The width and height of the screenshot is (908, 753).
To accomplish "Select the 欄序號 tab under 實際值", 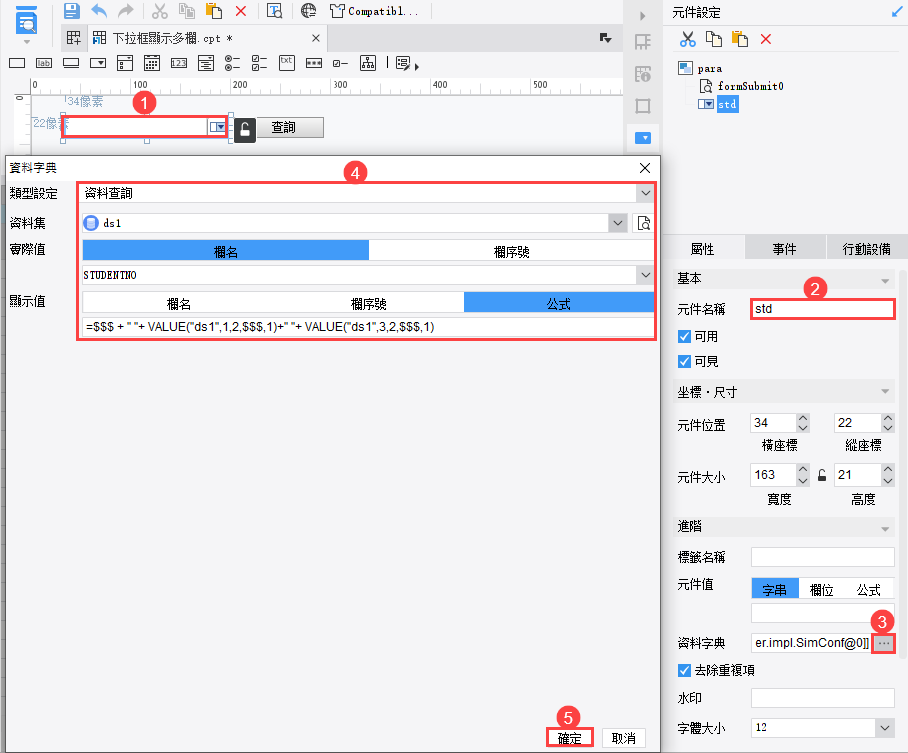I will (x=511, y=251).
